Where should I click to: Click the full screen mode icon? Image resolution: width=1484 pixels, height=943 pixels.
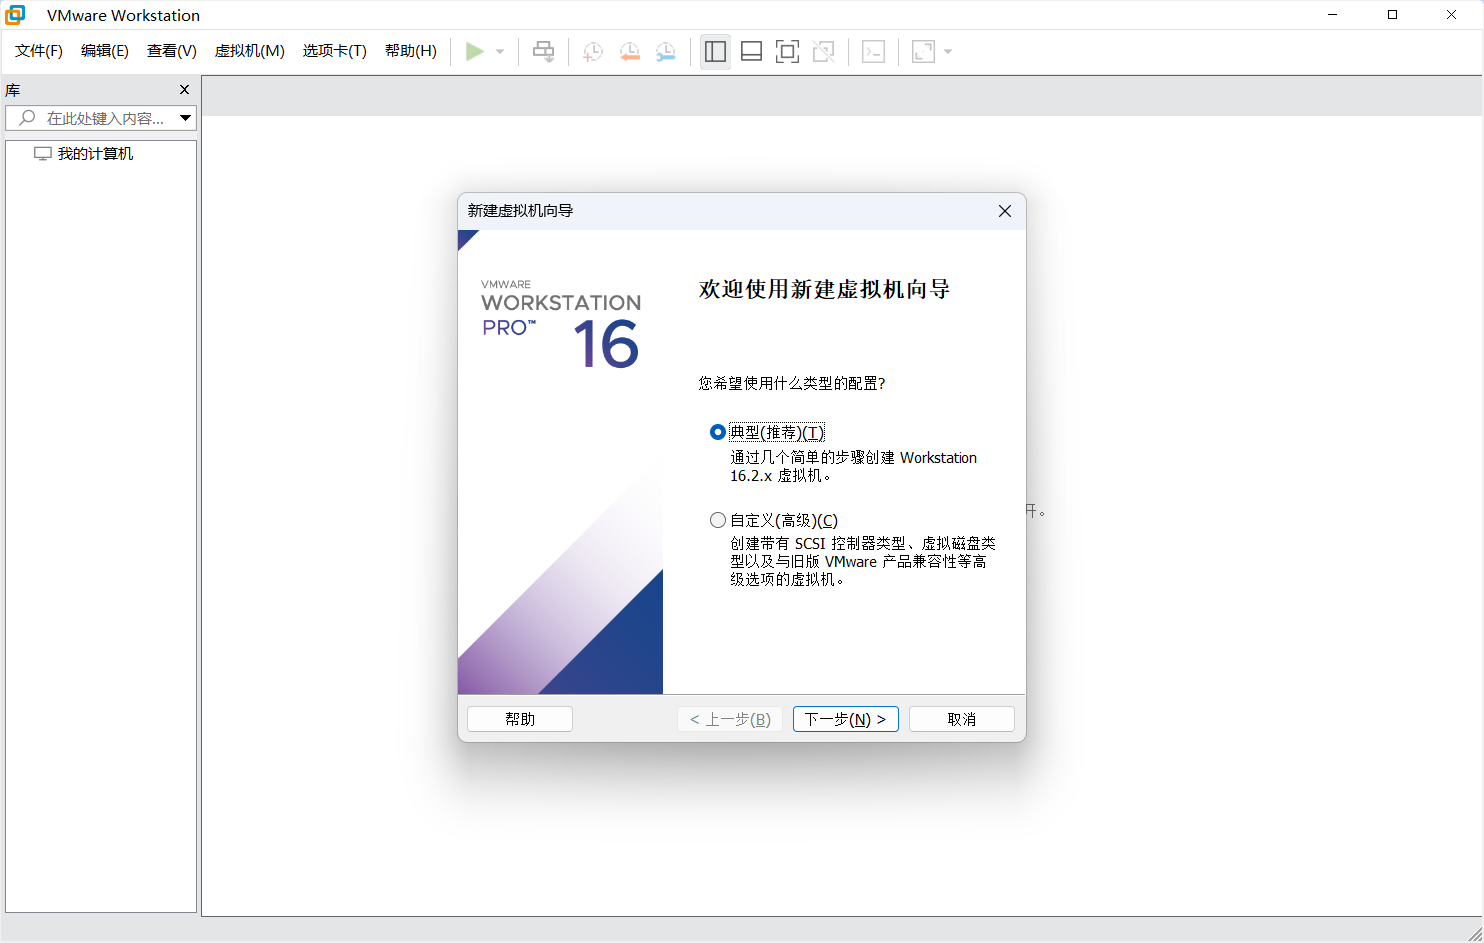pyautogui.click(x=787, y=51)
